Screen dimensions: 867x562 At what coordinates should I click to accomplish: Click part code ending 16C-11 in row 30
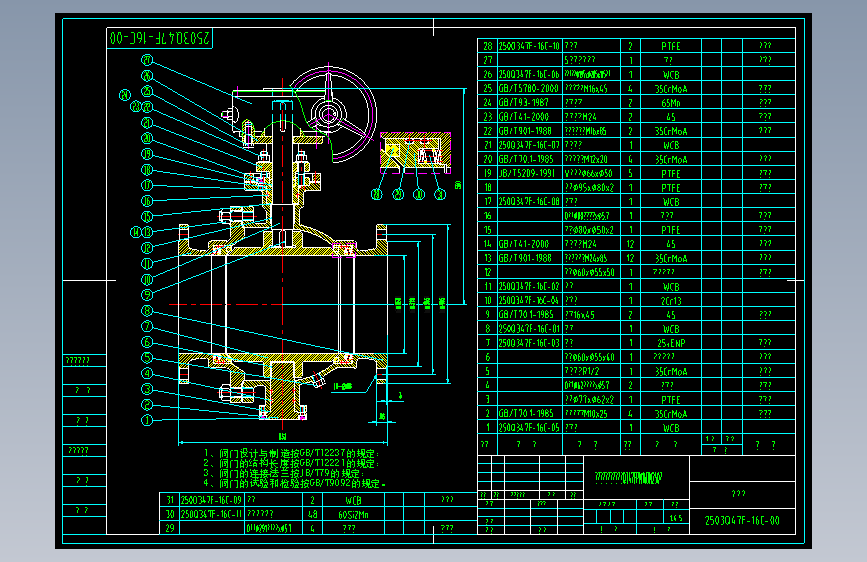(x=212, y=514)
